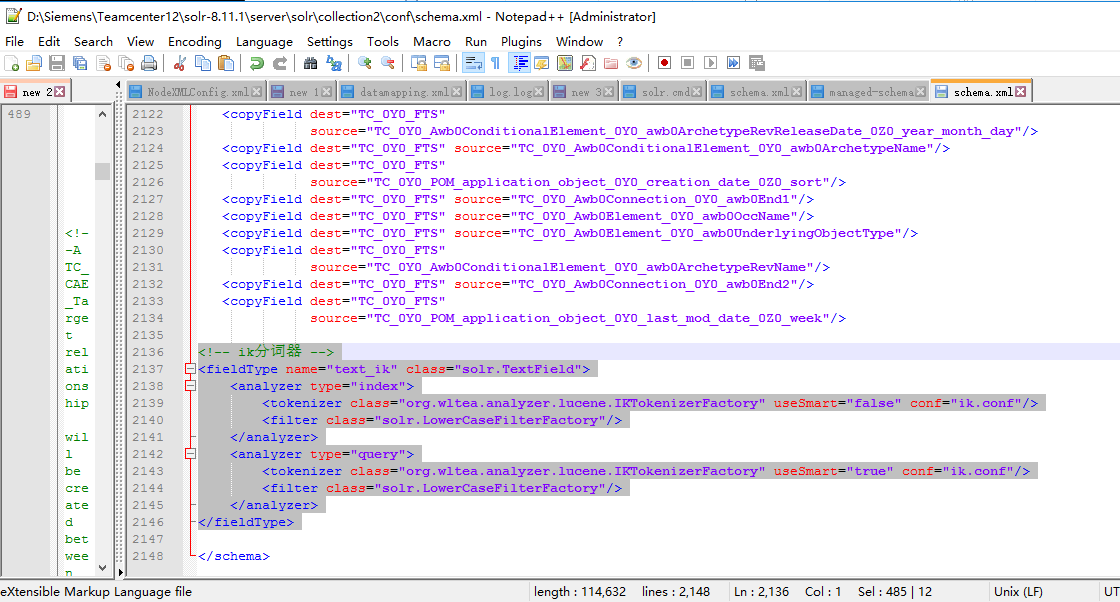Click the Open file folder icon

pyautogui.click(x=34, y=64)
